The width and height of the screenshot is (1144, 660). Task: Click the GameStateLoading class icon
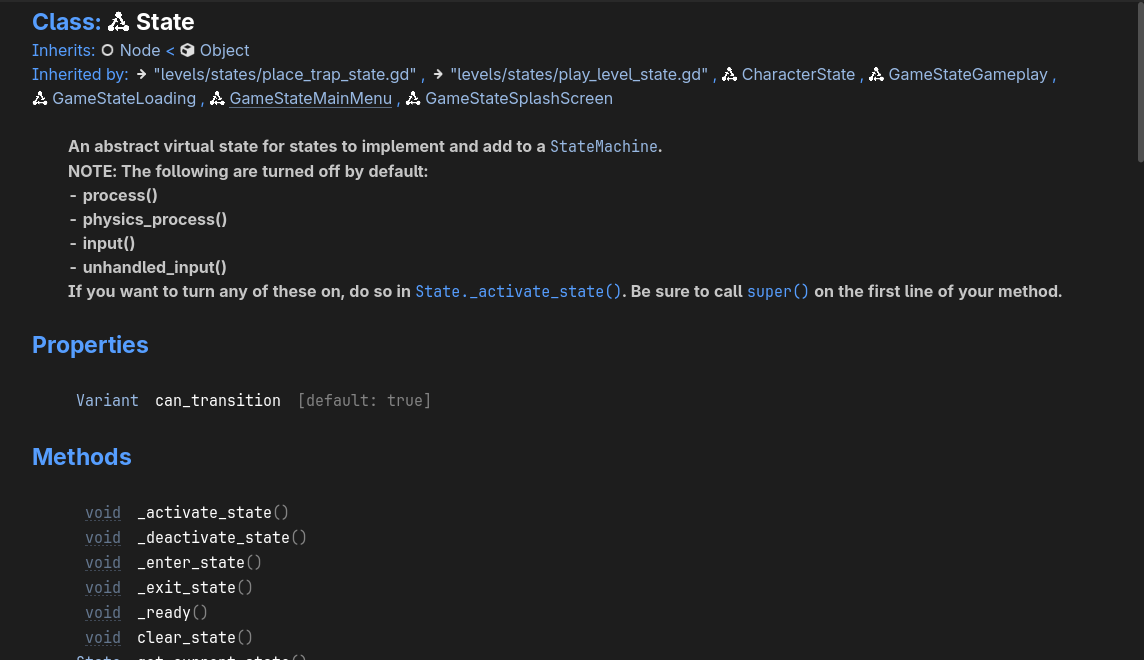pos(40,98)
